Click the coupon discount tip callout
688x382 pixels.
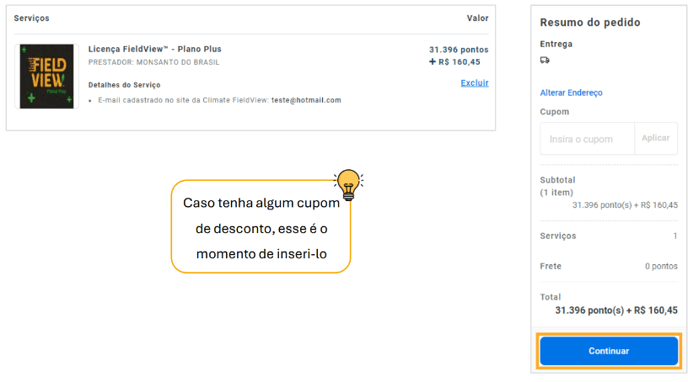tap(261, 227)
